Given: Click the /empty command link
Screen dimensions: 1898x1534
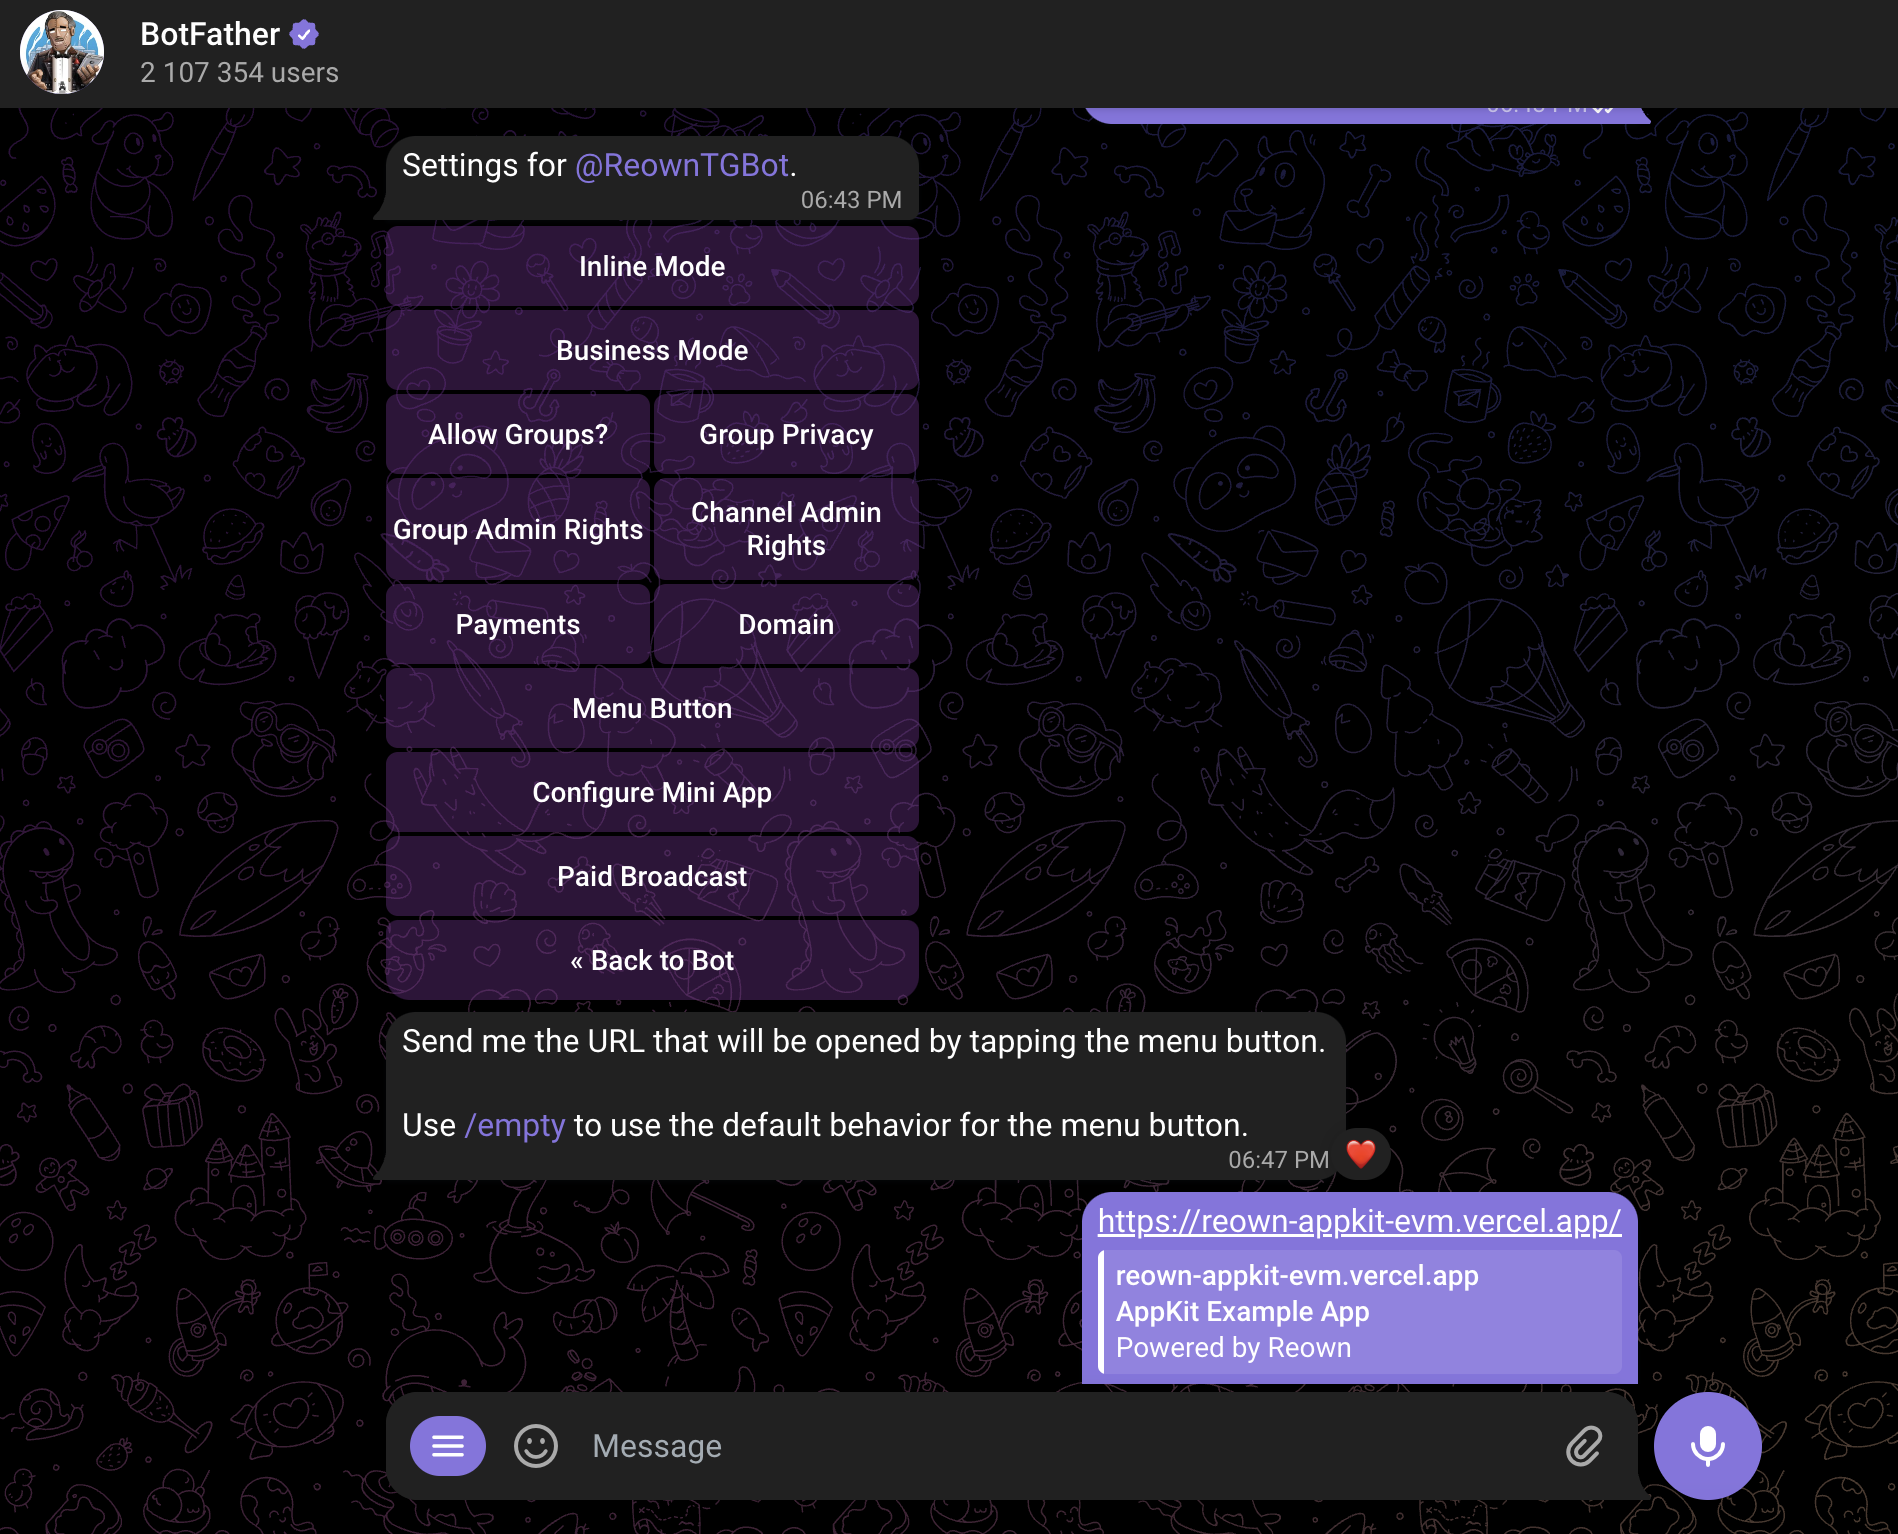Looking at the screenshot, I should [515, 1126].
